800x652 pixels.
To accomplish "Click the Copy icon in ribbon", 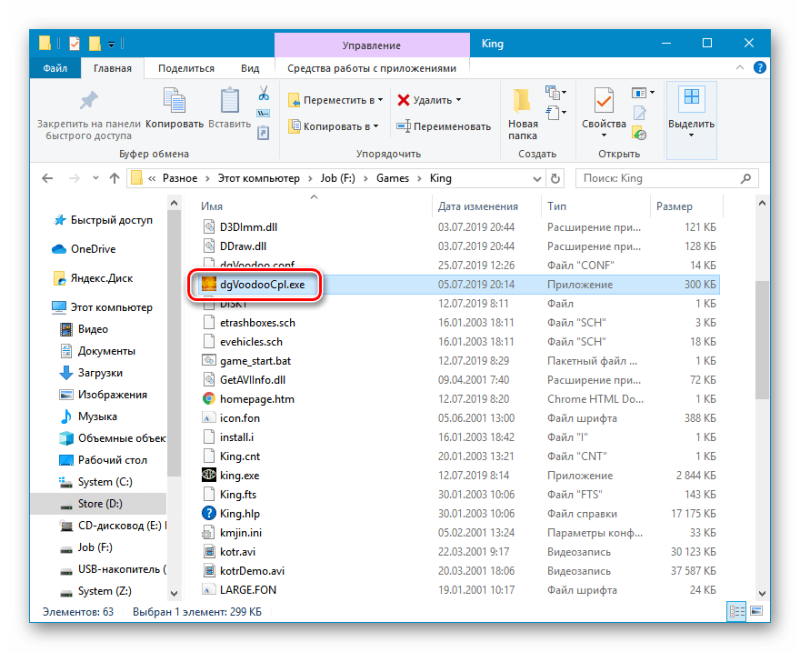I will coord(174,100).
